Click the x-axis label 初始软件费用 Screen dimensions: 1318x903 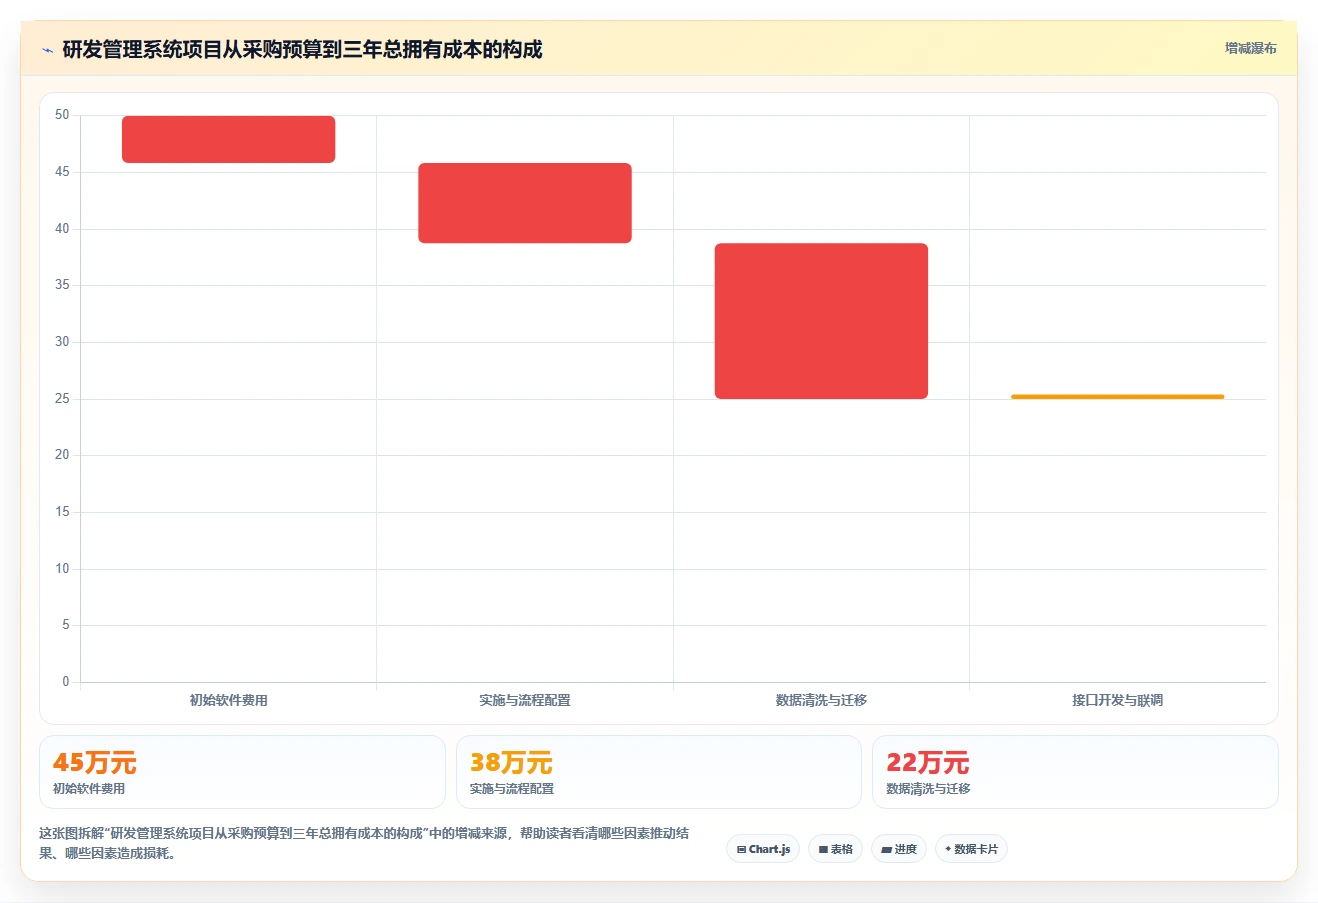click(x=228, y=700)
